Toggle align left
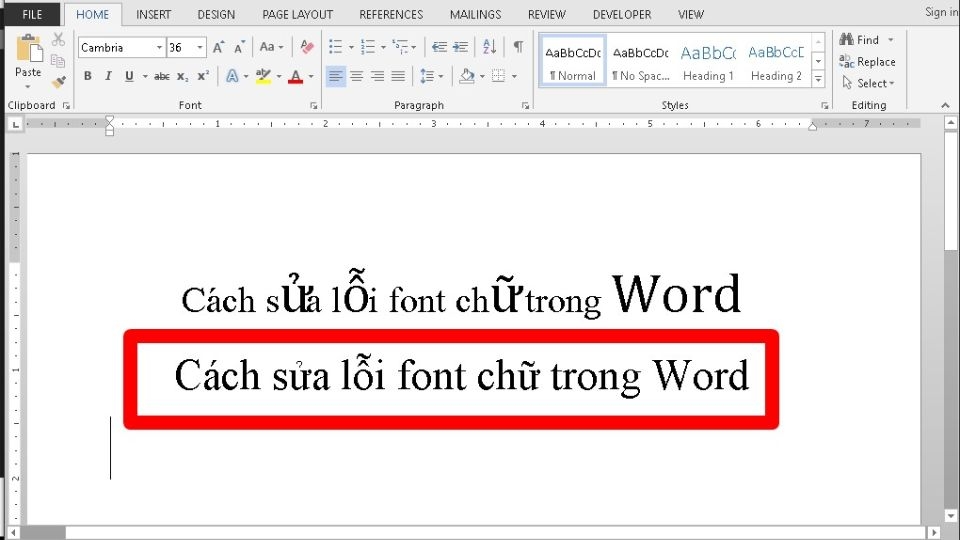 click(x=336, y=77)
